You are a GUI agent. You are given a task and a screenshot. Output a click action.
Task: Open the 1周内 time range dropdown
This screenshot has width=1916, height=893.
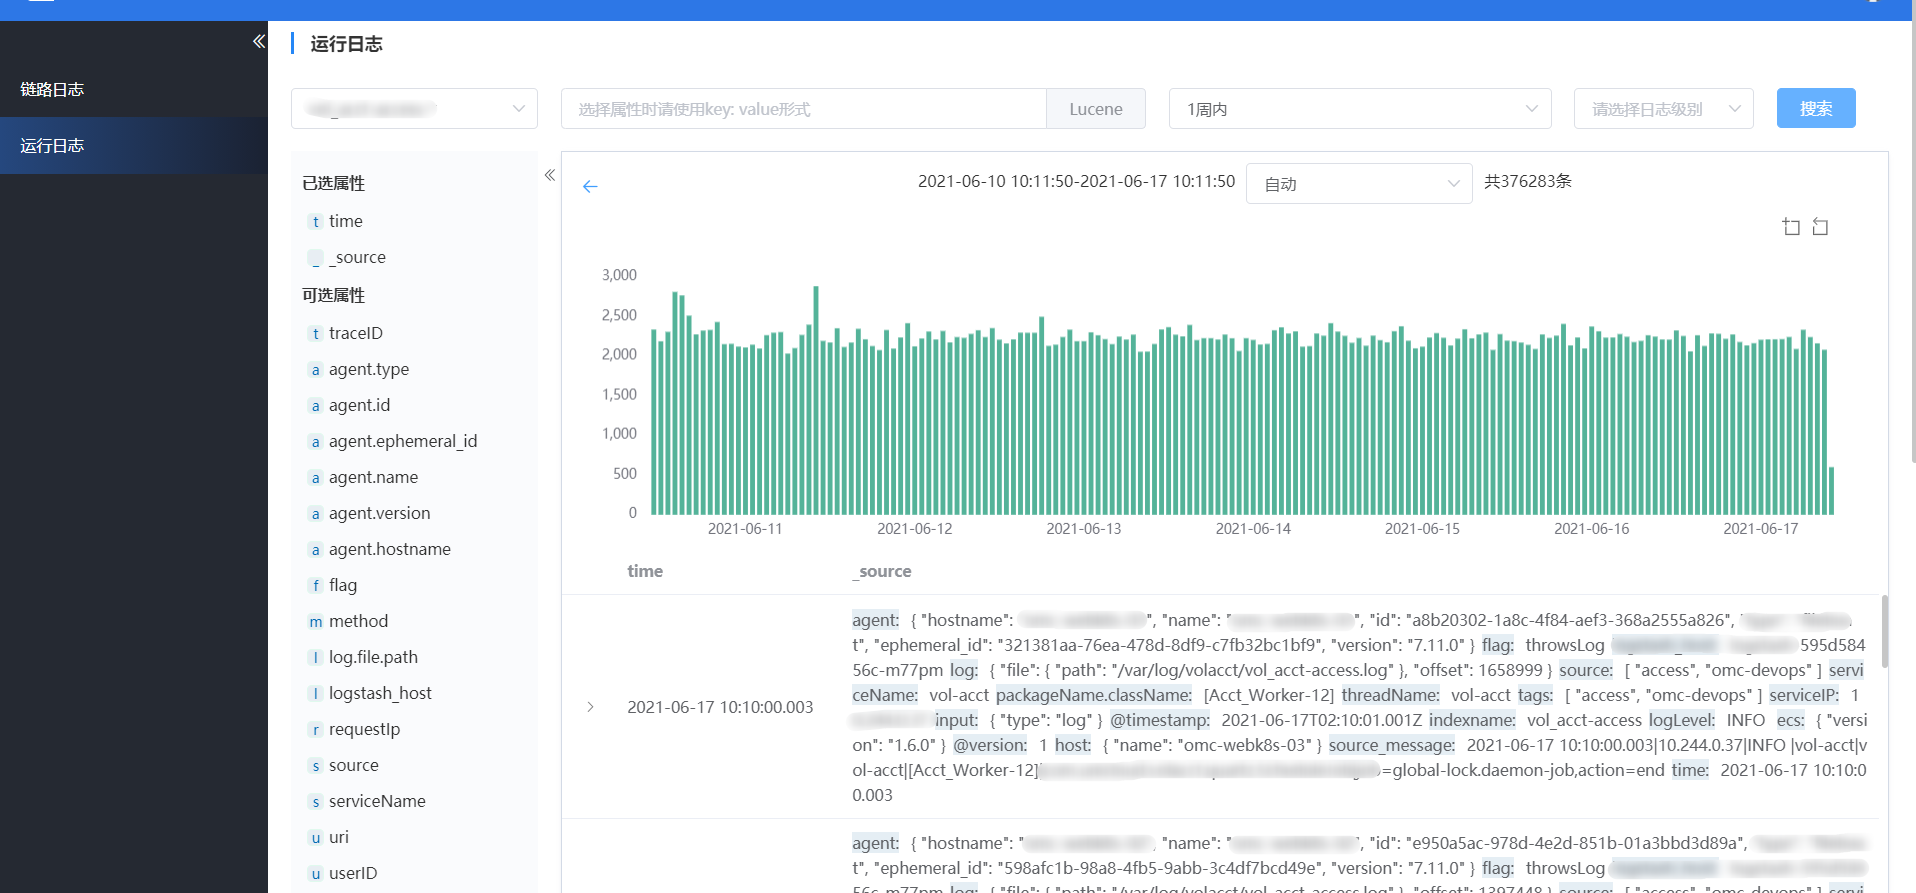pos(1359,109)
